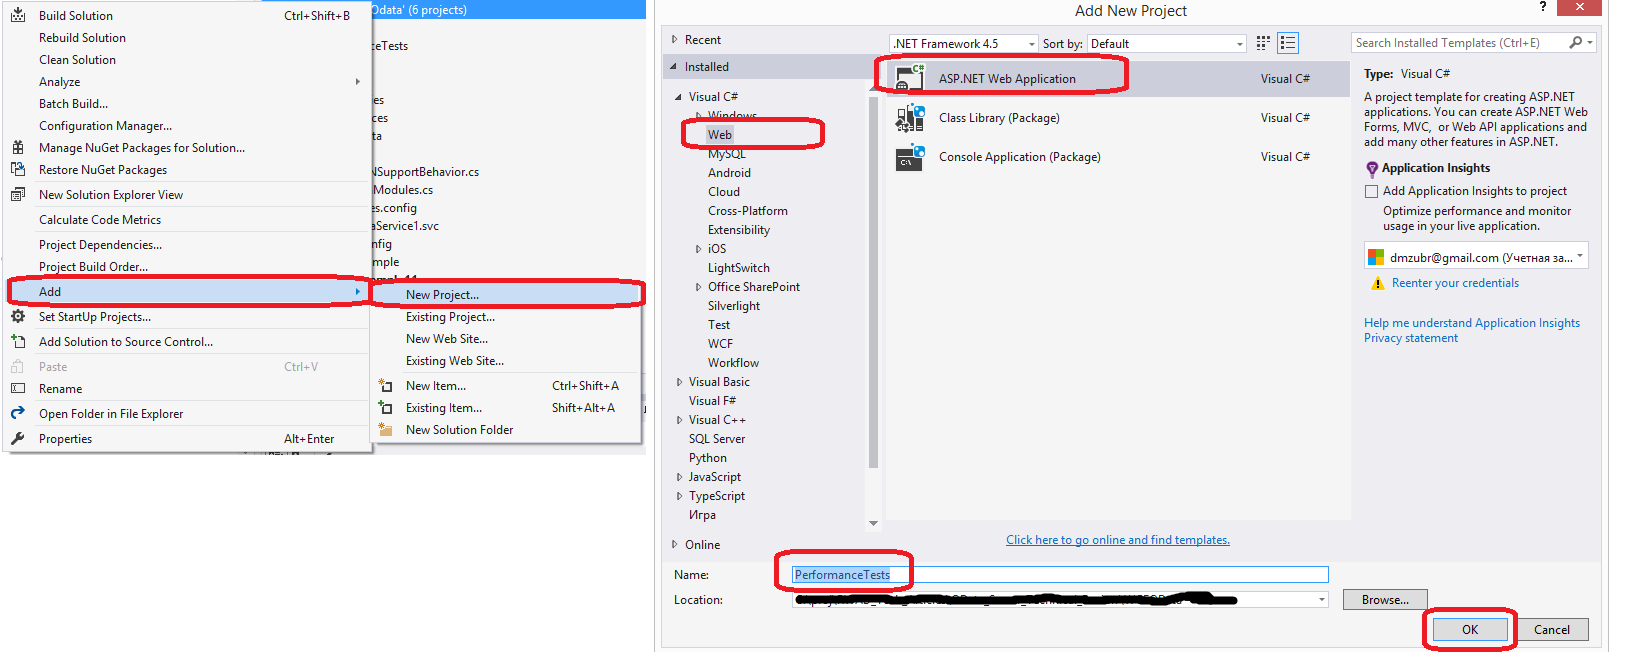Click the Set StartUp Projects gear icon
The width and height of the screenshot is (1626, 652).
coord(18,316)
